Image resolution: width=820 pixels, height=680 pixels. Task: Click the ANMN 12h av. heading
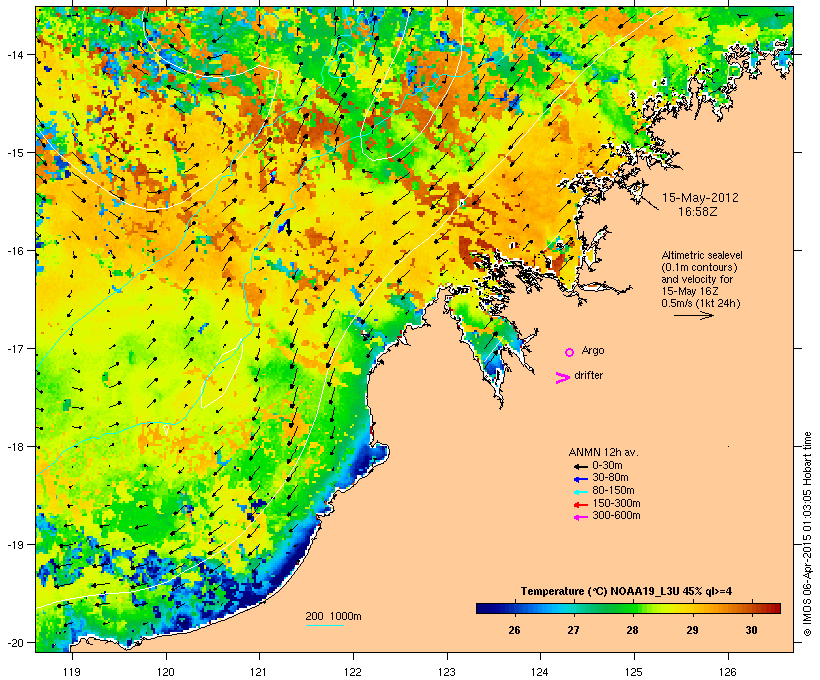click(x=603, y=452)
